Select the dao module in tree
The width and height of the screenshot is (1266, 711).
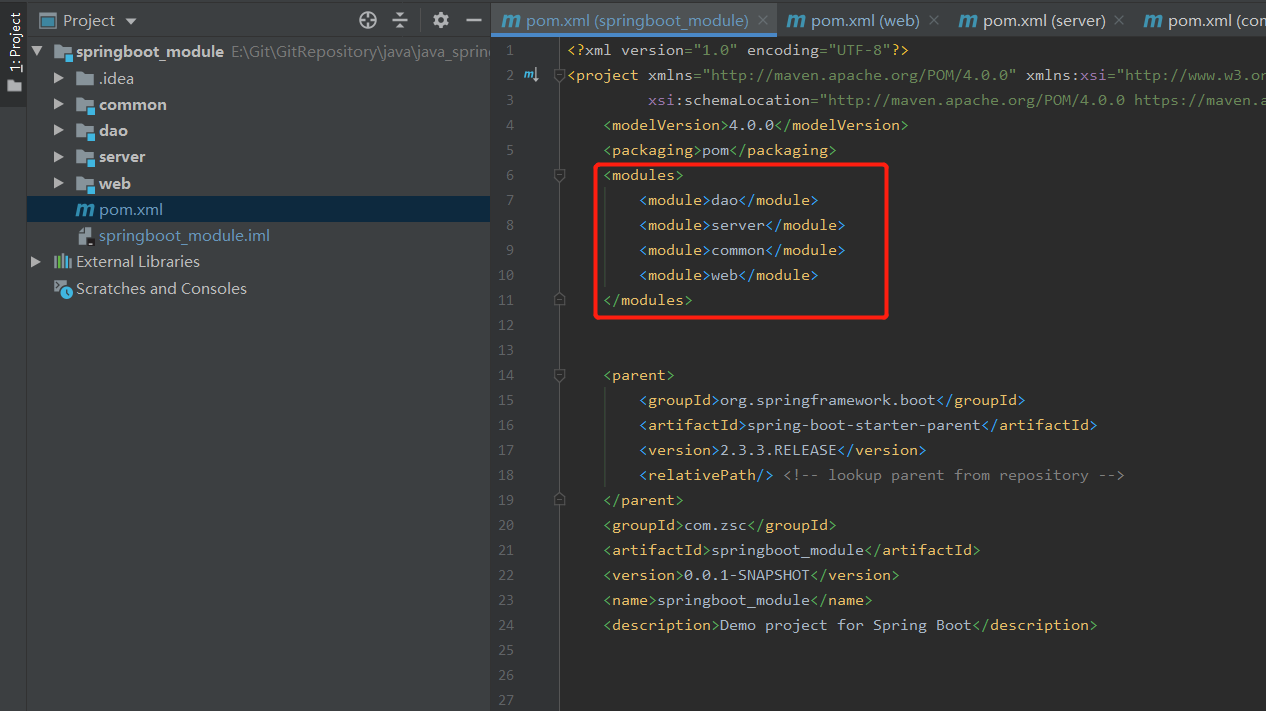click(x=113, y=131)
